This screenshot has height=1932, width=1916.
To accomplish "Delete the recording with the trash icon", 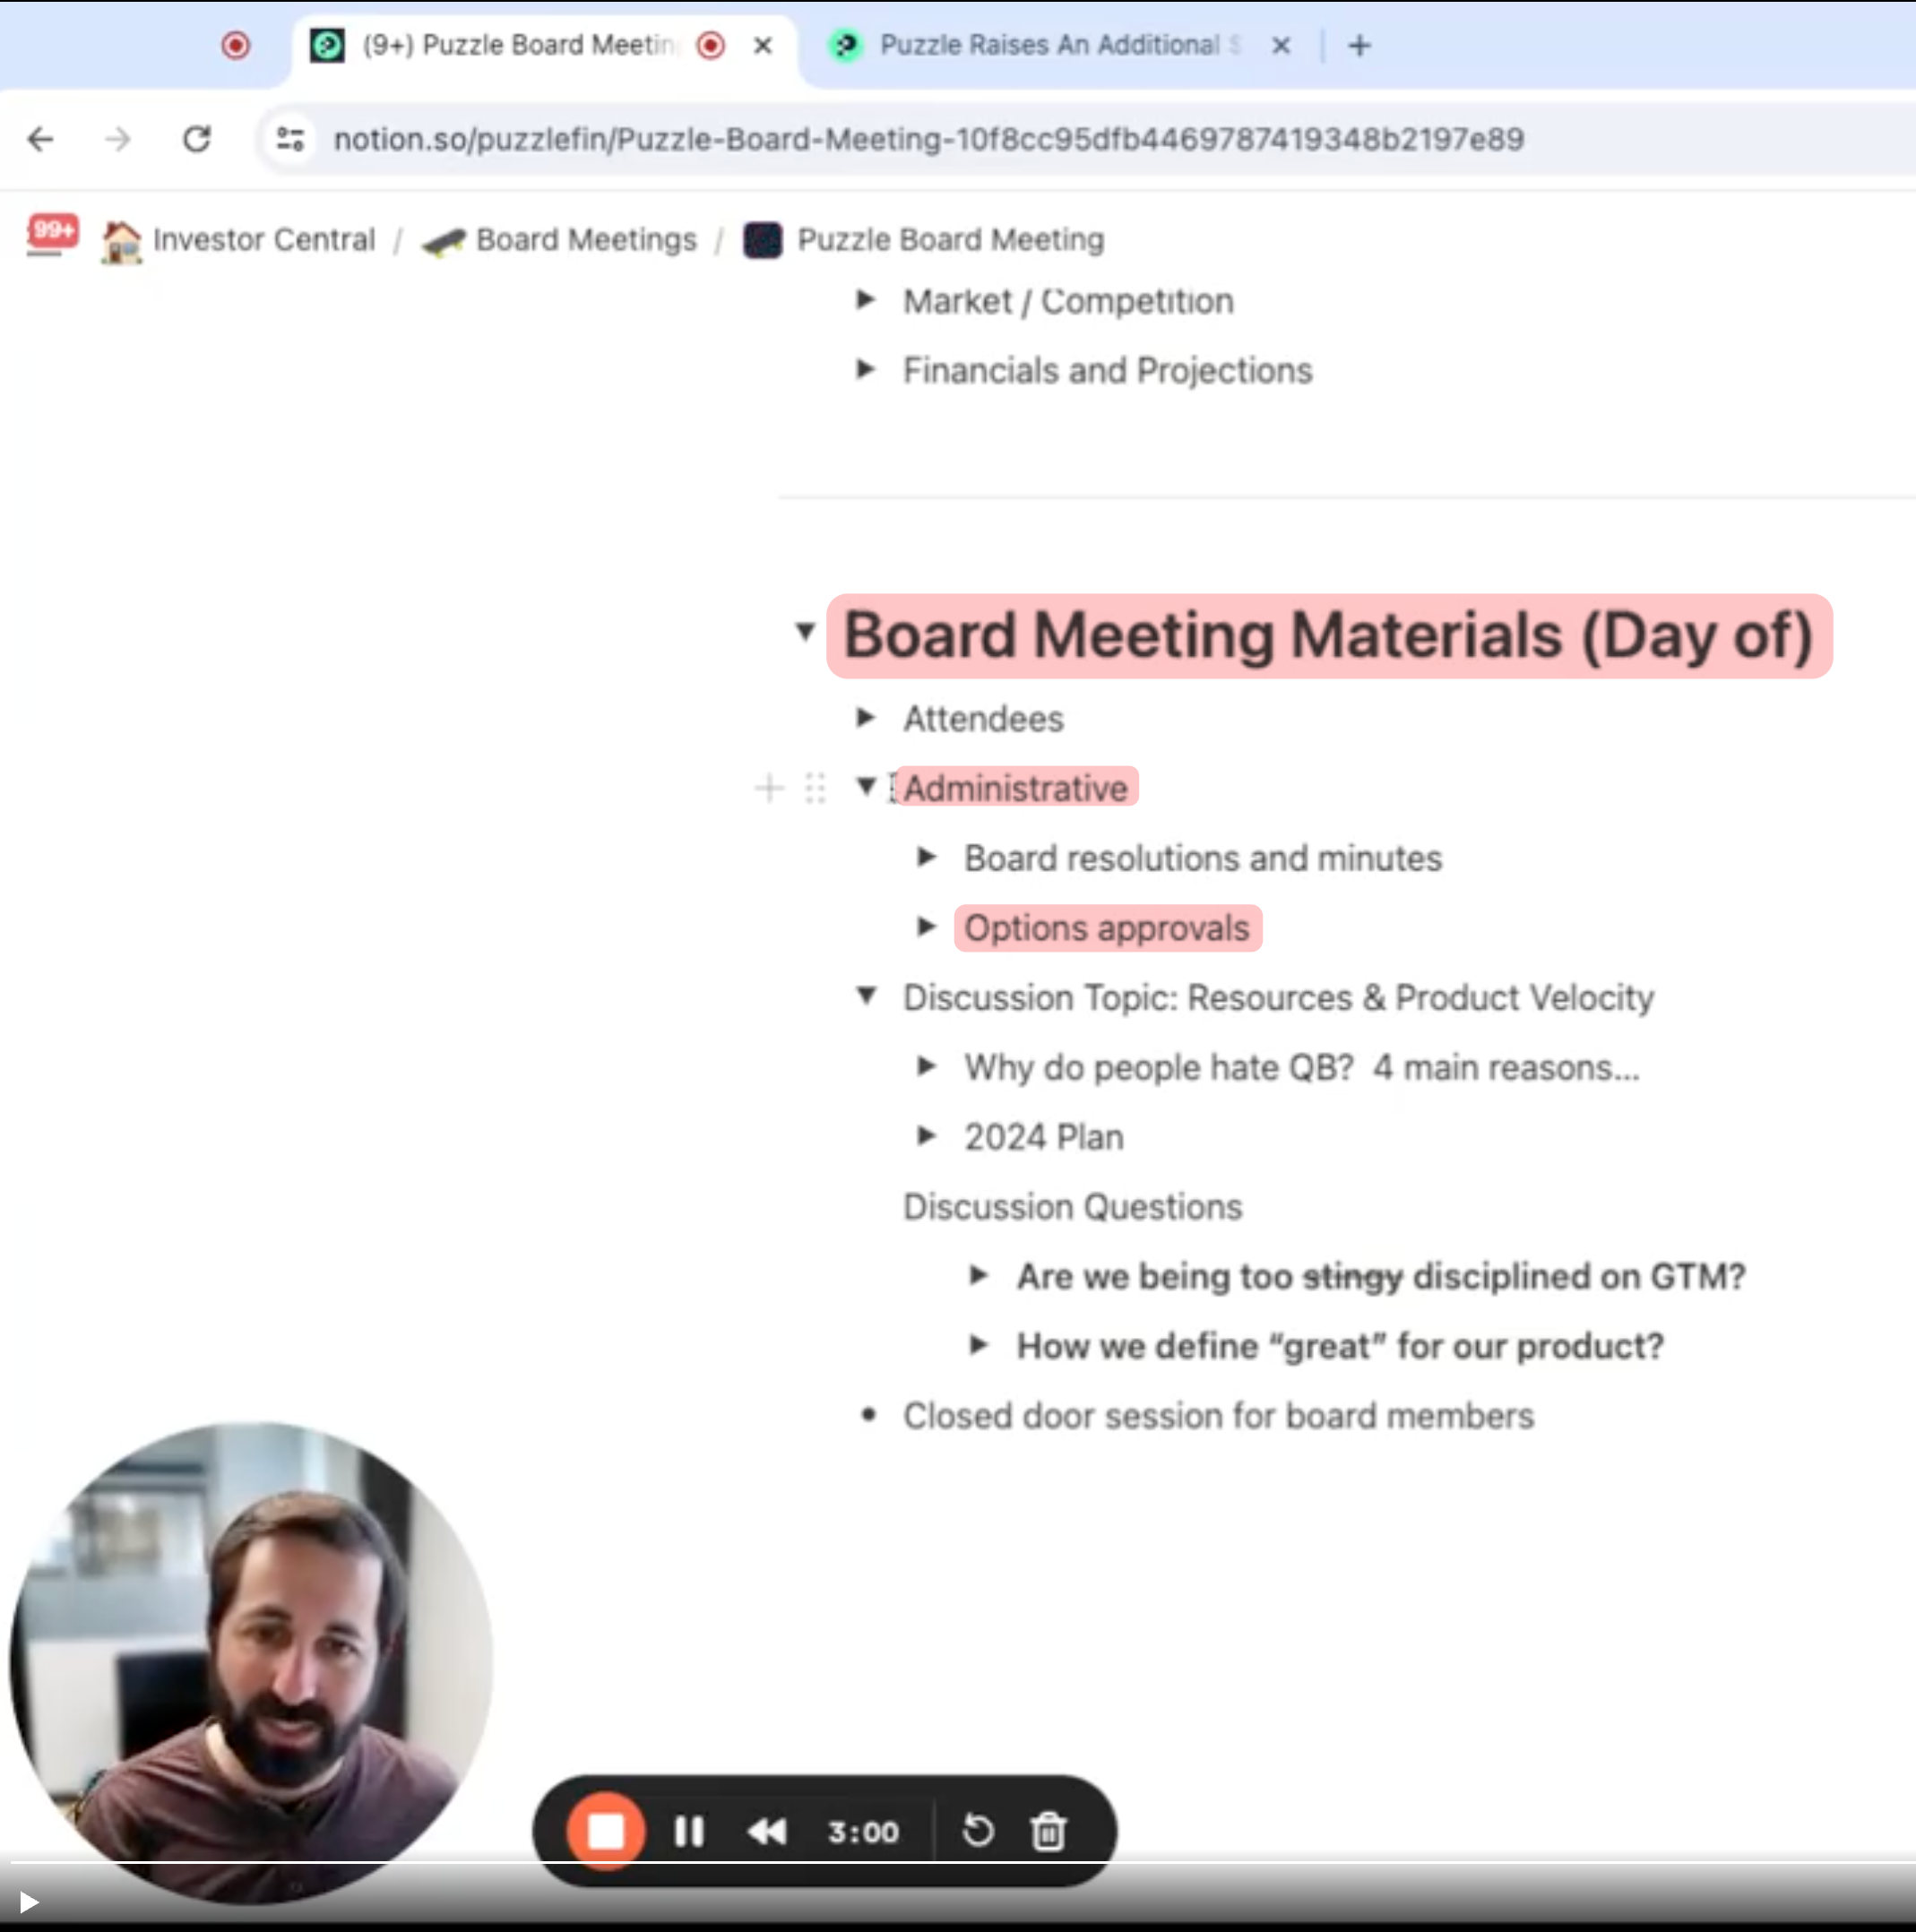I will click(x=1048, y=1831).
